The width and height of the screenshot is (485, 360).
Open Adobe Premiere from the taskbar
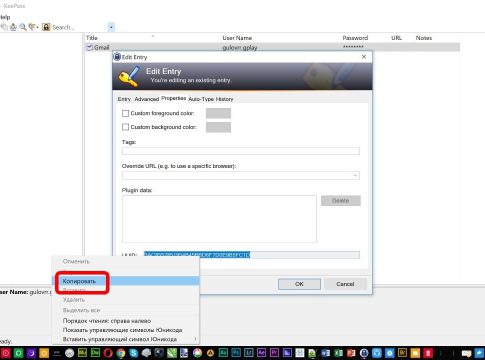(x=274, y=353)
